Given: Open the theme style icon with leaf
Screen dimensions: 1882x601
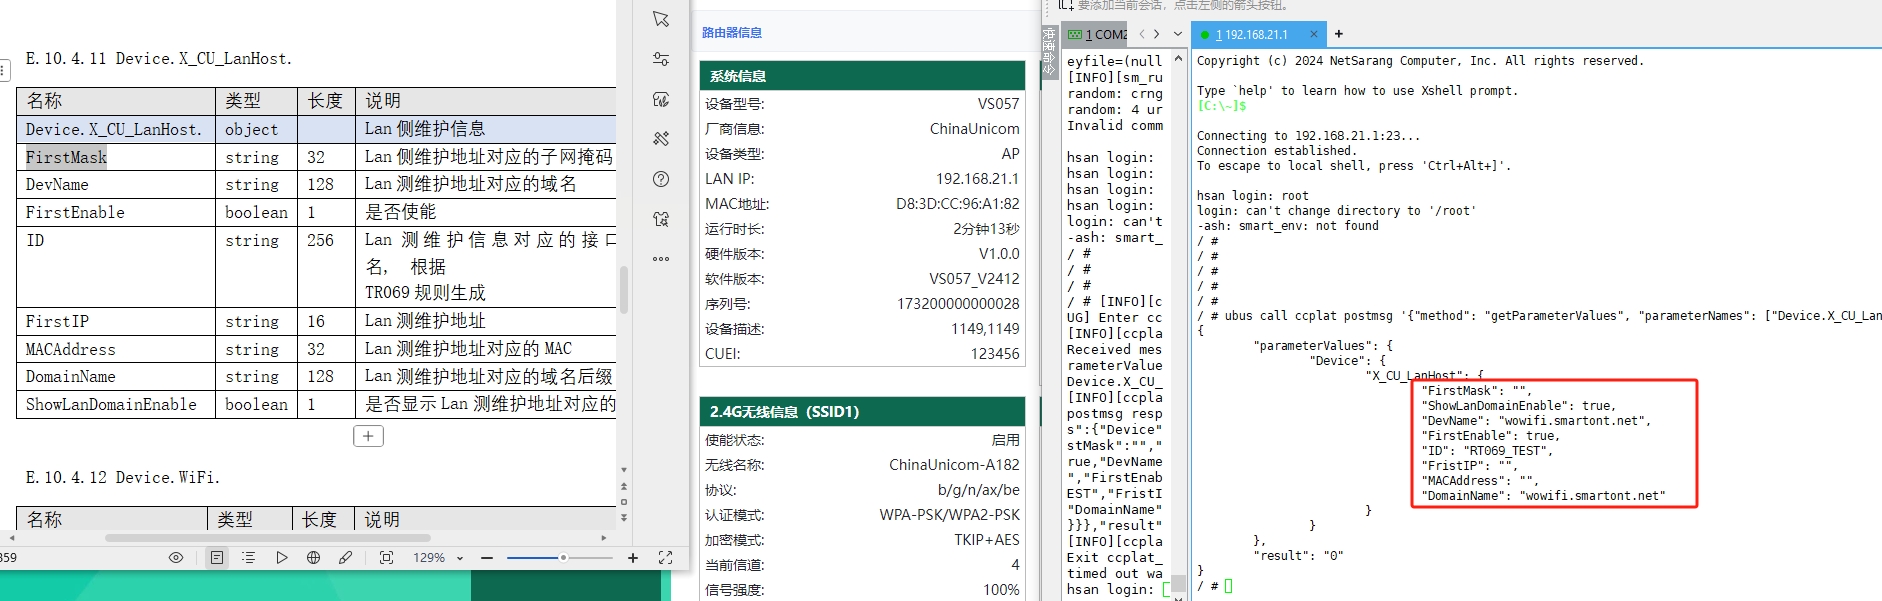Looking at the screenshot, I should click(661, 99).
